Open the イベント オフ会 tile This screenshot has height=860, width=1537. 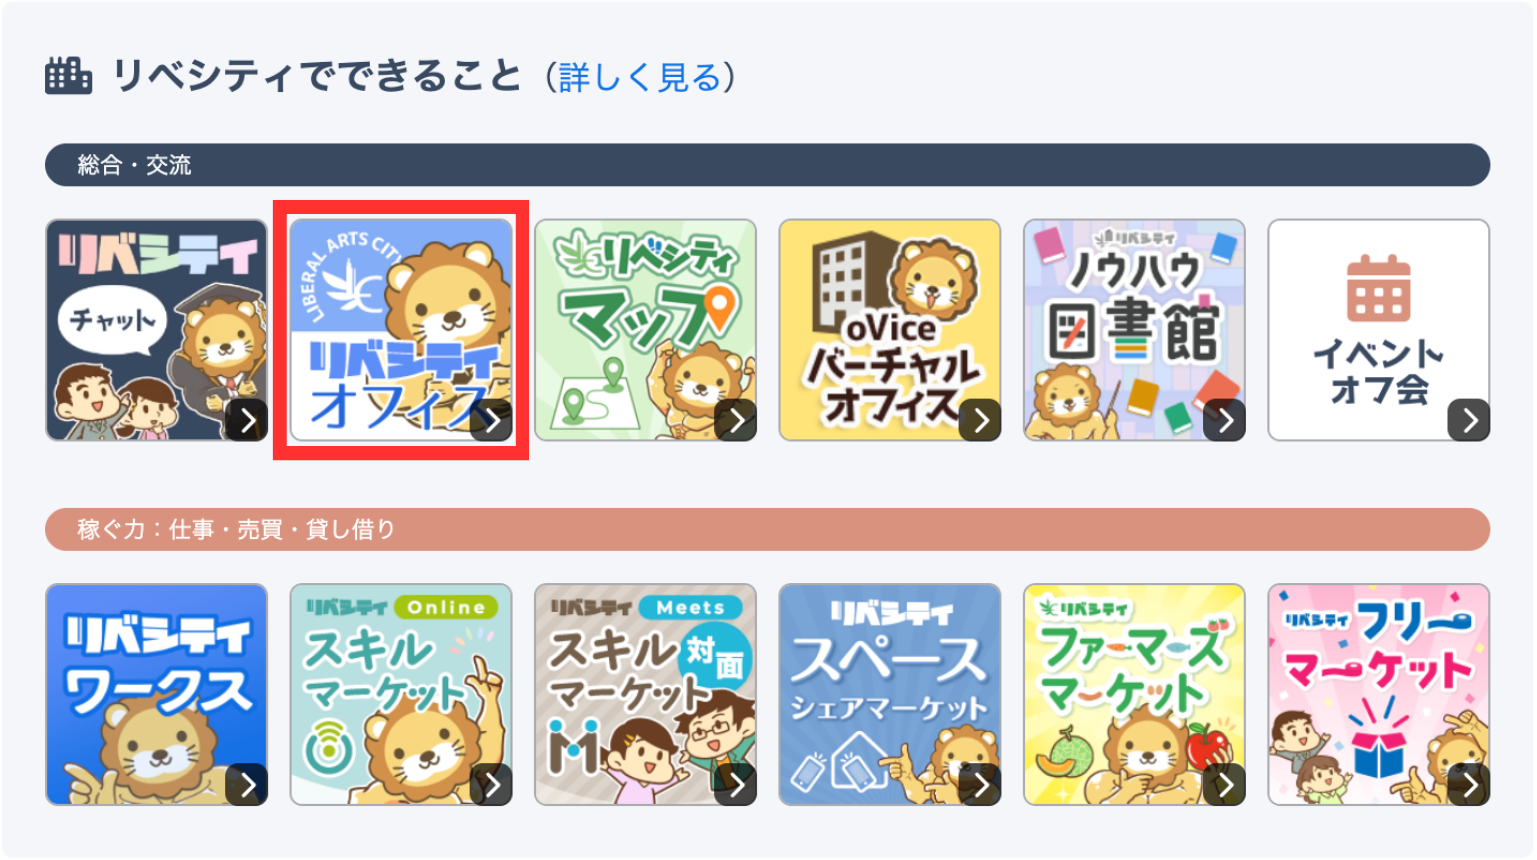pos(1379,330)
